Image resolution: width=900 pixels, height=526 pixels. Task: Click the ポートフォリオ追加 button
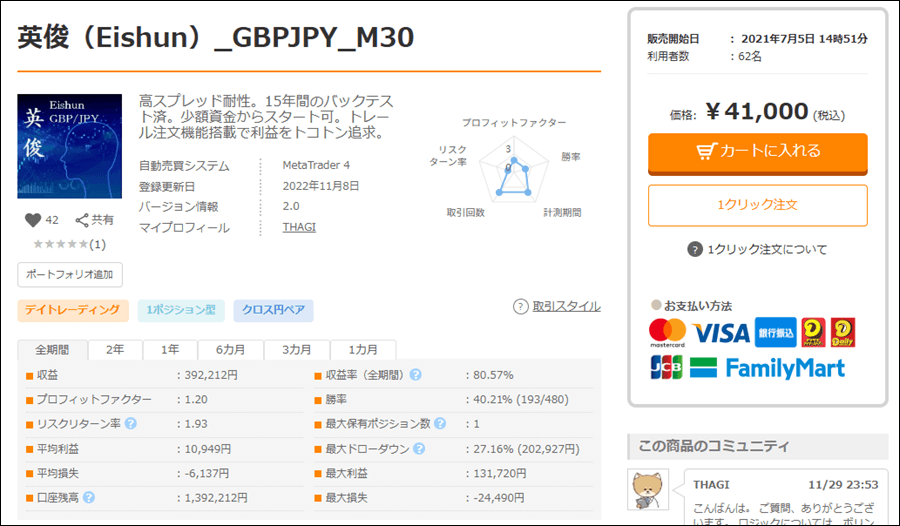(x=70, y=274)
